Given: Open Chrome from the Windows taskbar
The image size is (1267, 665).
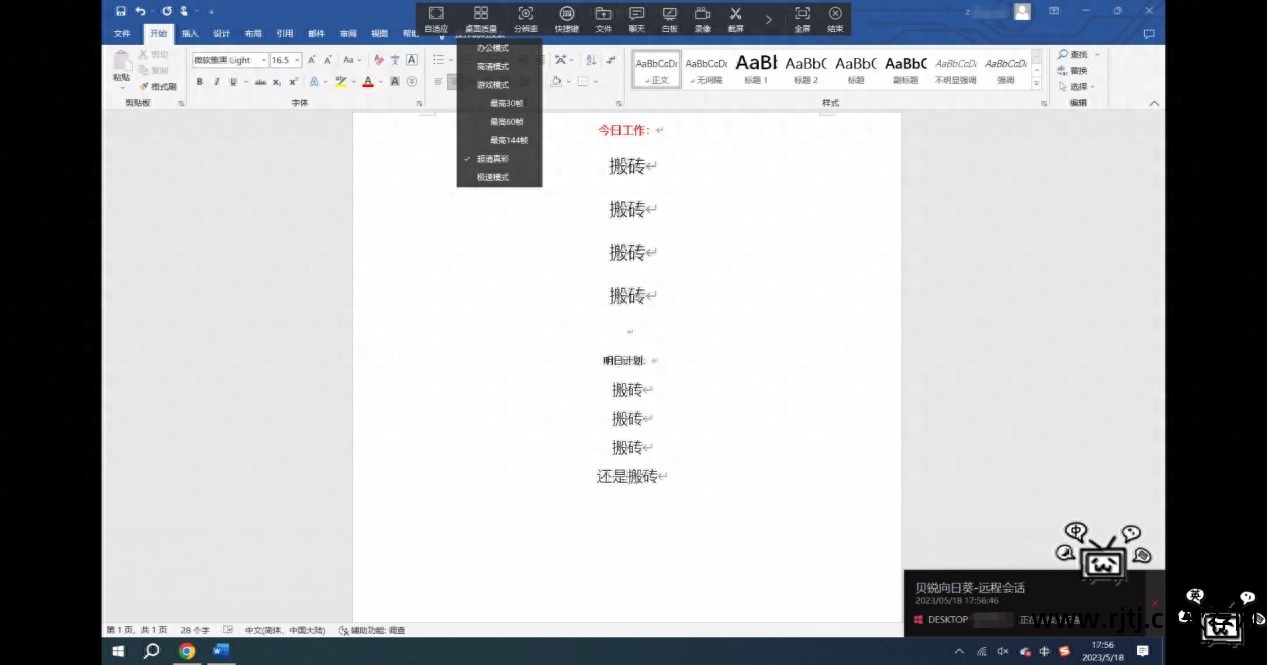Looking at the screenshot, I should (x=186, y=651).
